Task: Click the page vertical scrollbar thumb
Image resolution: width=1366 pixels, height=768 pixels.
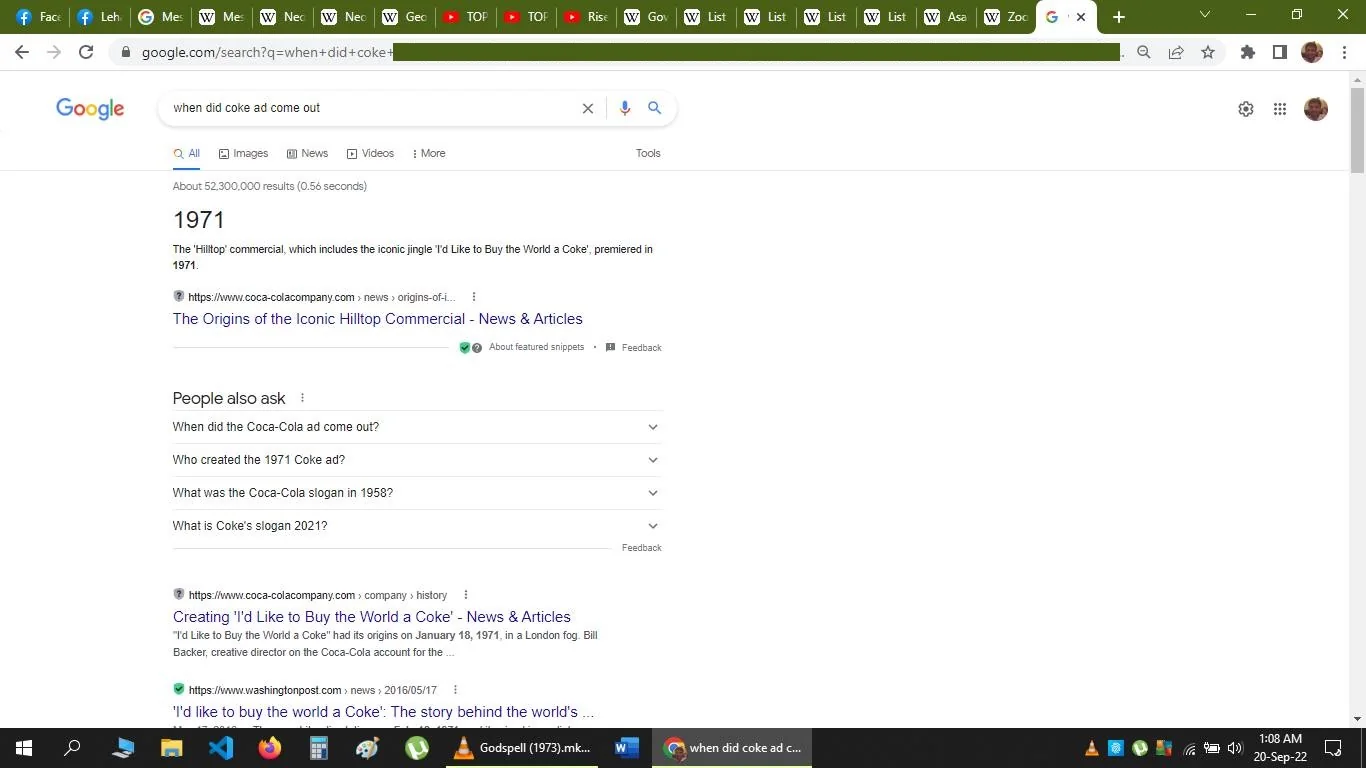Action: [1357, 130]
